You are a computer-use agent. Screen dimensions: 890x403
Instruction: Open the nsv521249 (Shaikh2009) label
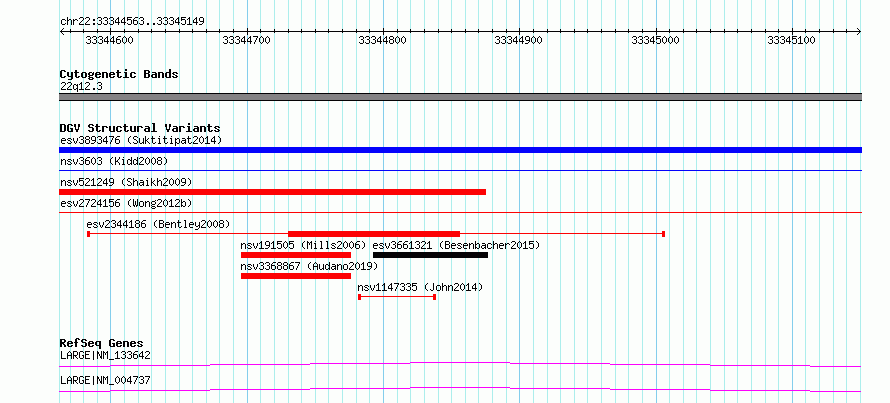pyautogui.click(x=126, y=182)
